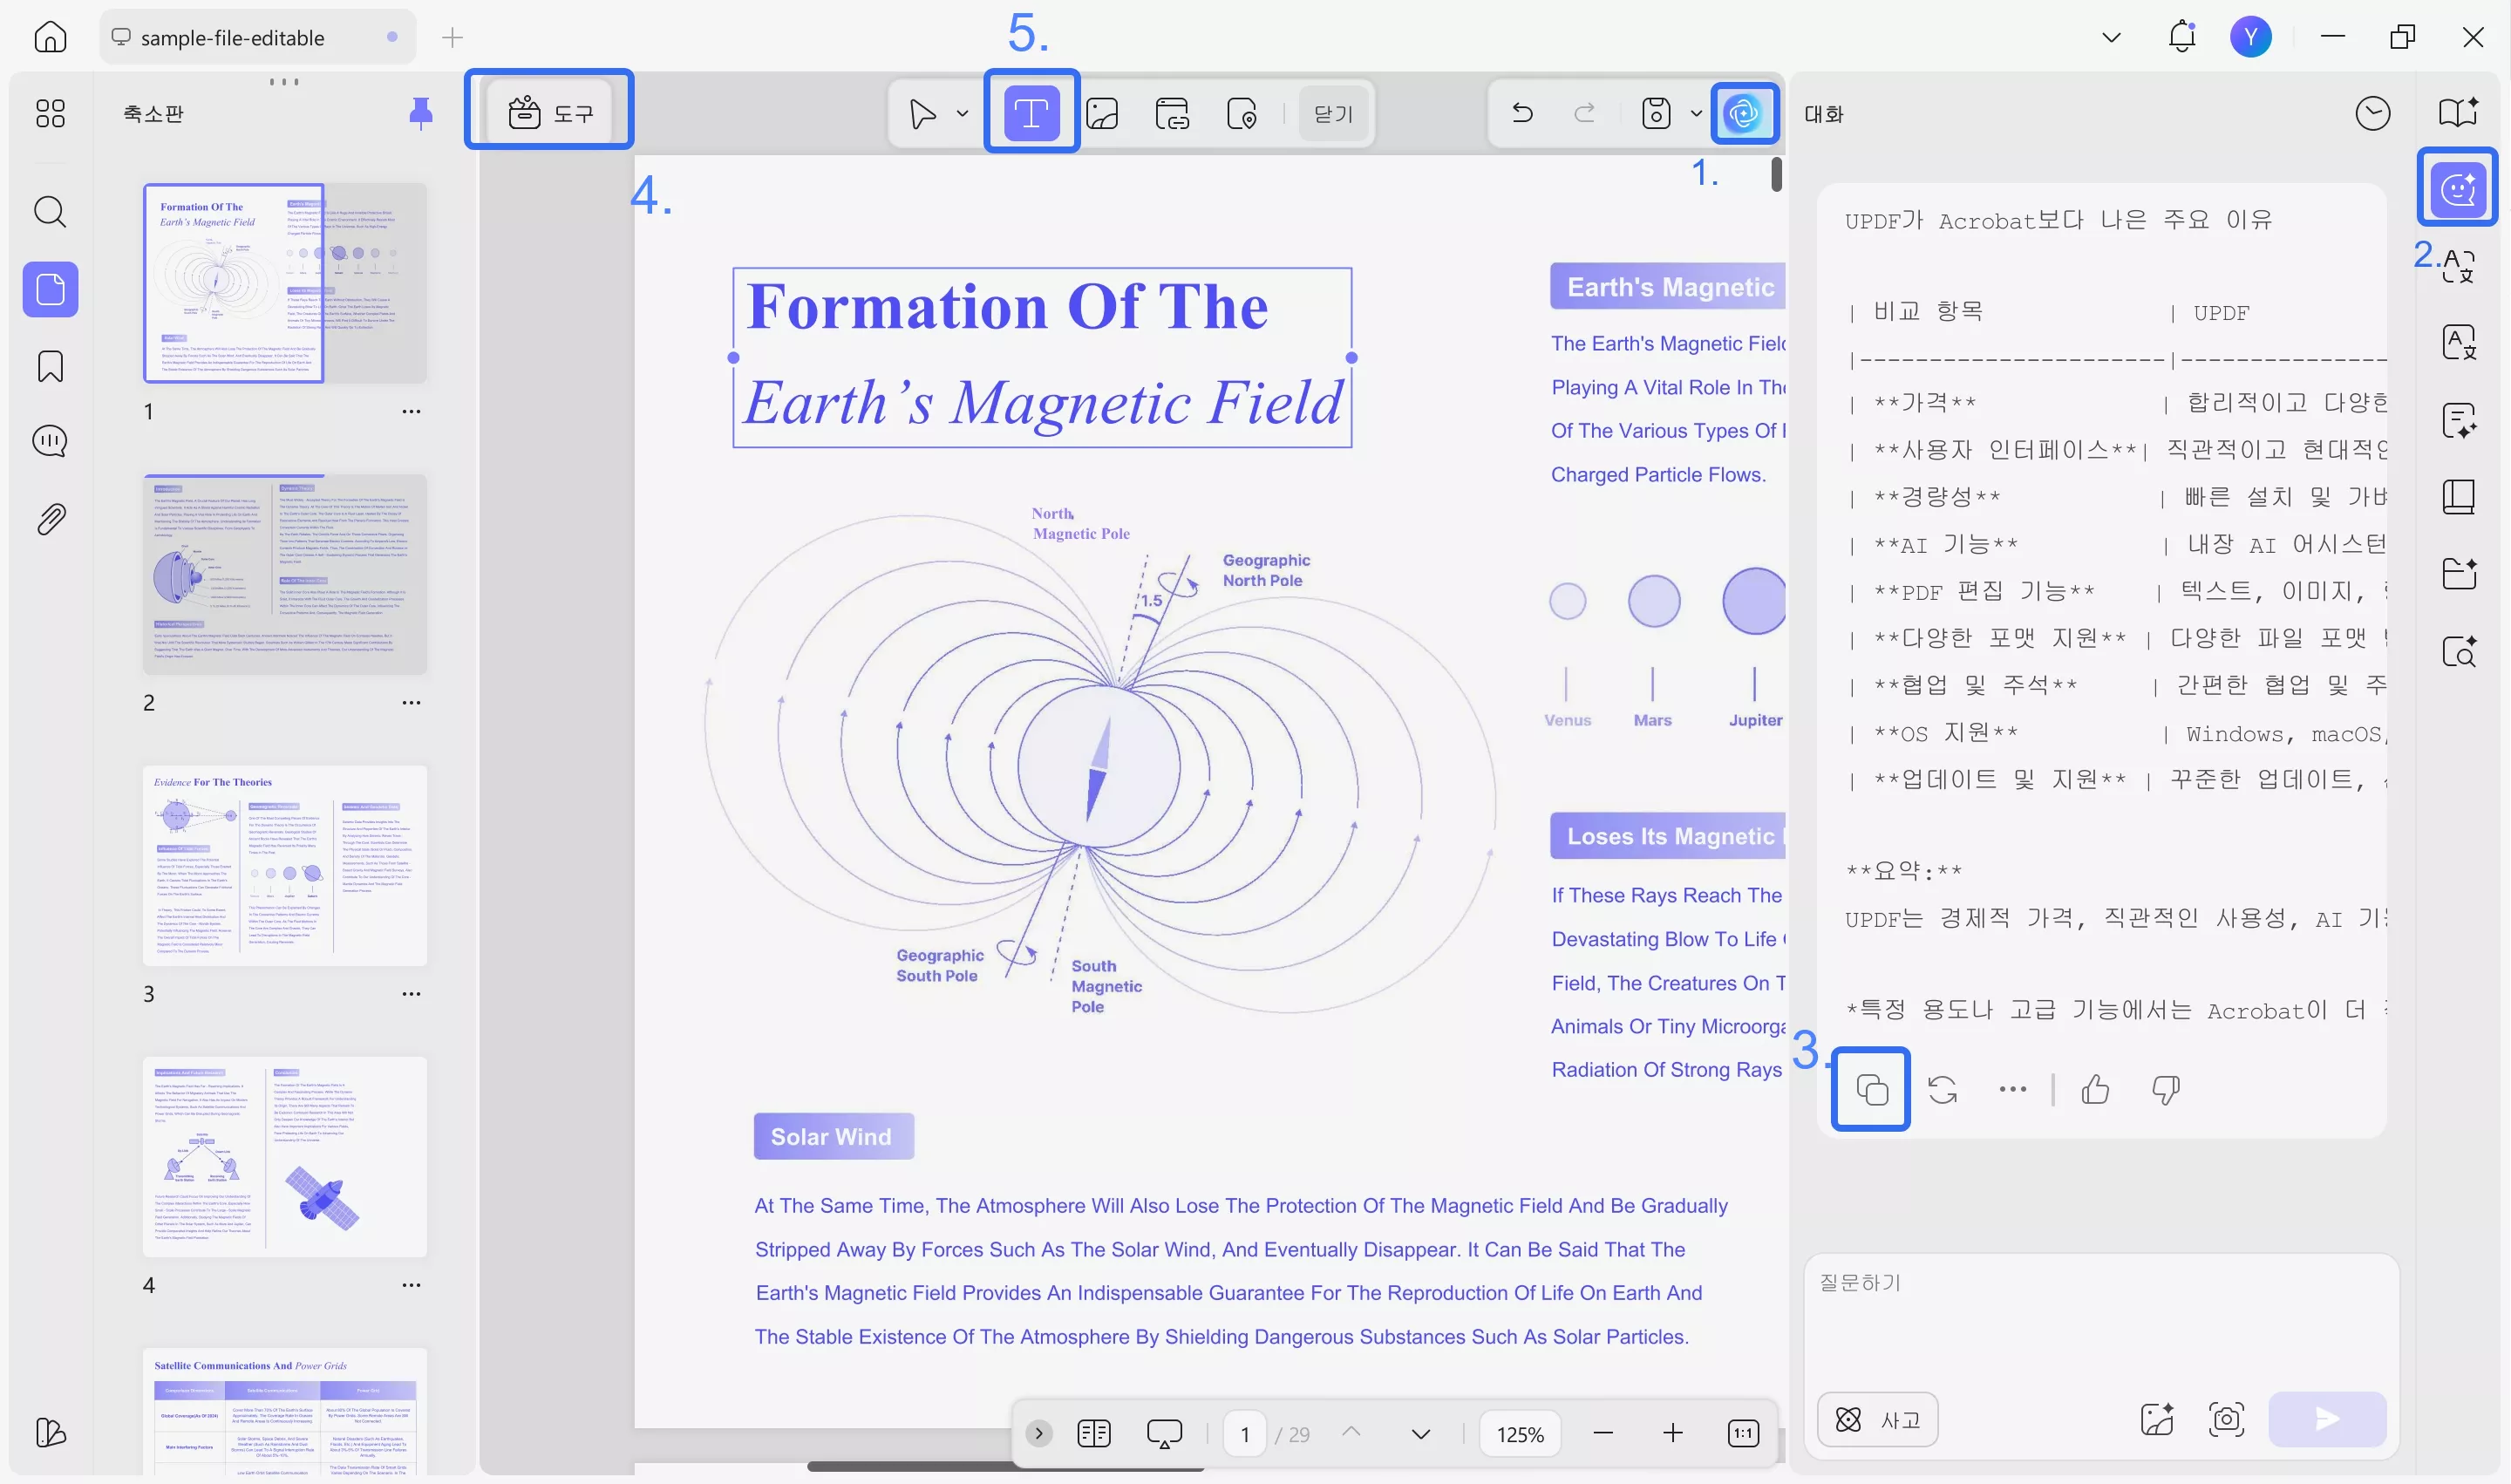Viewport: 2511px width, 1484px height.
Task: Pin the 축소판 thumbnail panel
Action: point(421,113)
